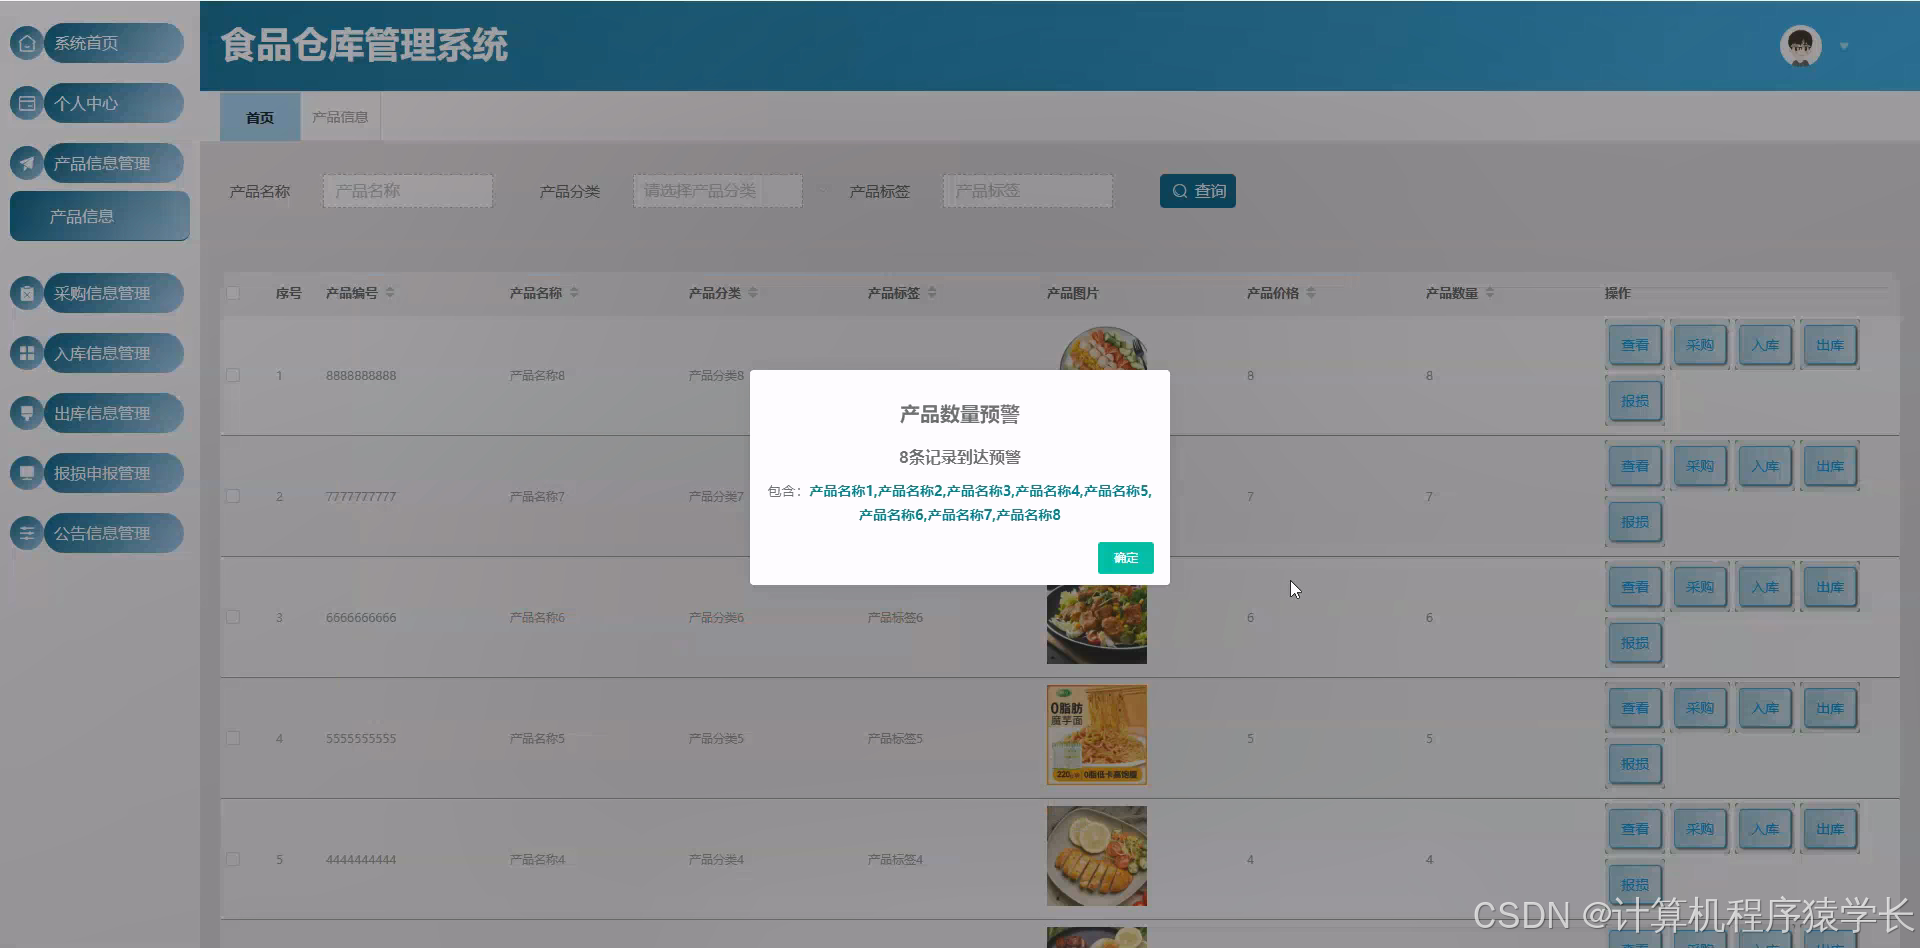Open 系统首页 in the sidebar
Screen dimensions: 1920x948
[113, 43]
